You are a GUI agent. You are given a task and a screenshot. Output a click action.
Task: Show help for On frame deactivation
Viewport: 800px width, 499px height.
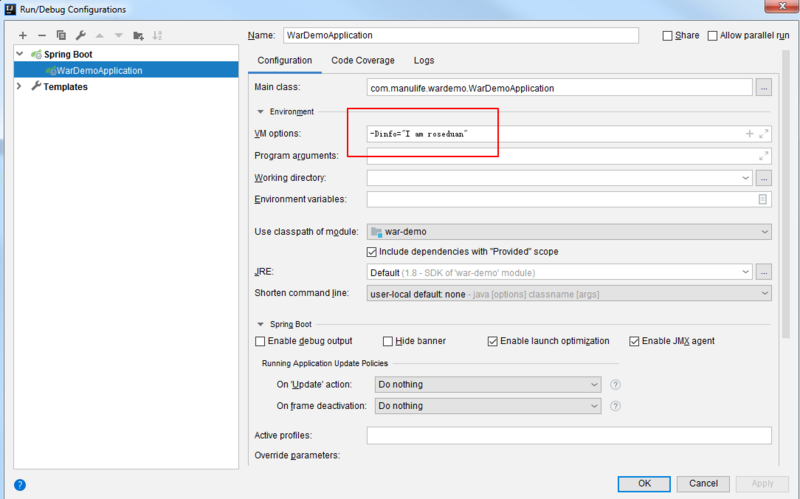[x=615, y=406]
